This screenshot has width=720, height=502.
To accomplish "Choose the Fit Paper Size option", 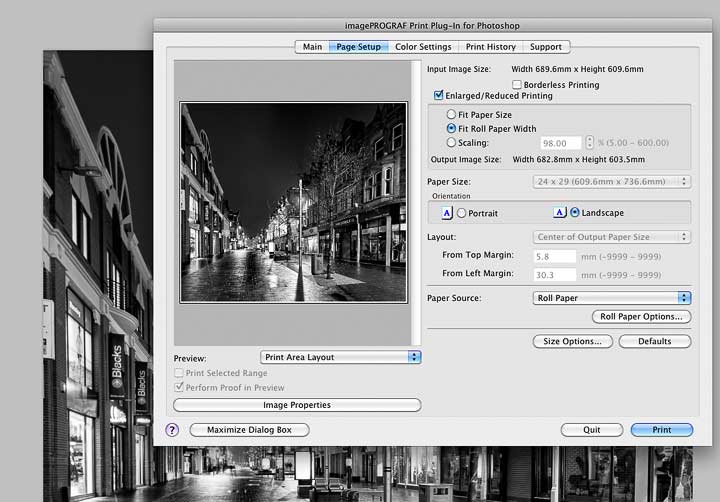I will click(451, 114).
